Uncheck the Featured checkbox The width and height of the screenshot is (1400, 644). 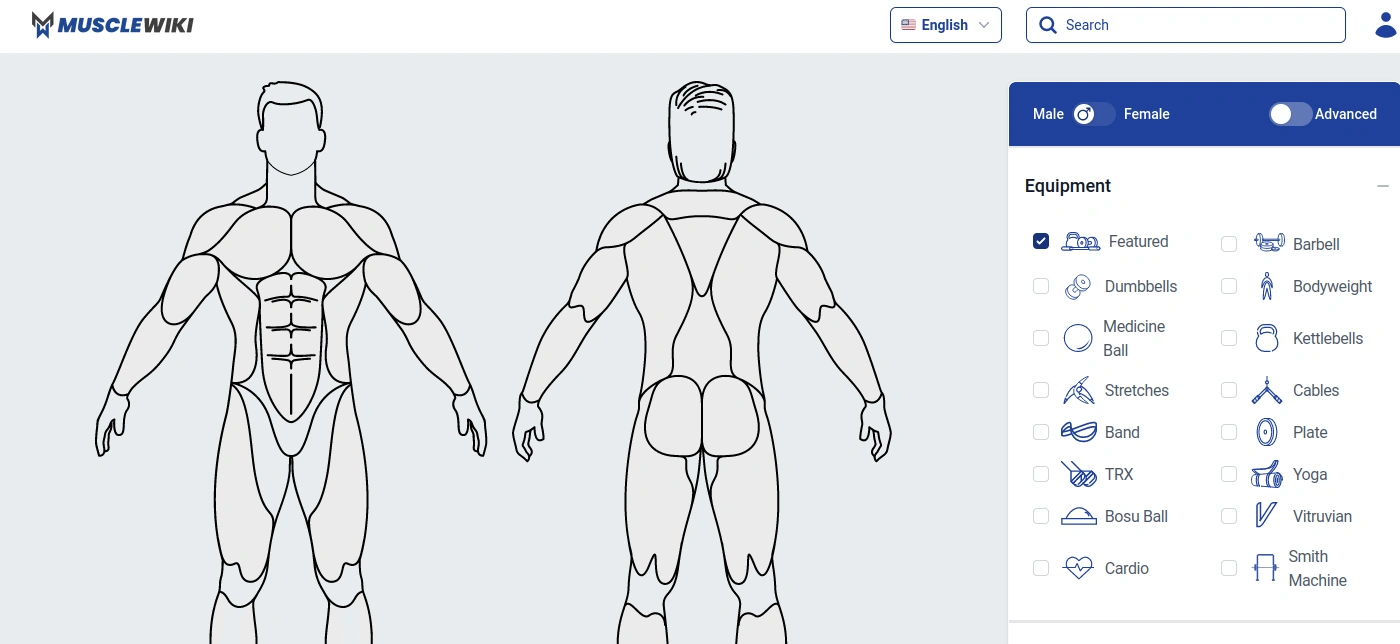pos(1041,241)
